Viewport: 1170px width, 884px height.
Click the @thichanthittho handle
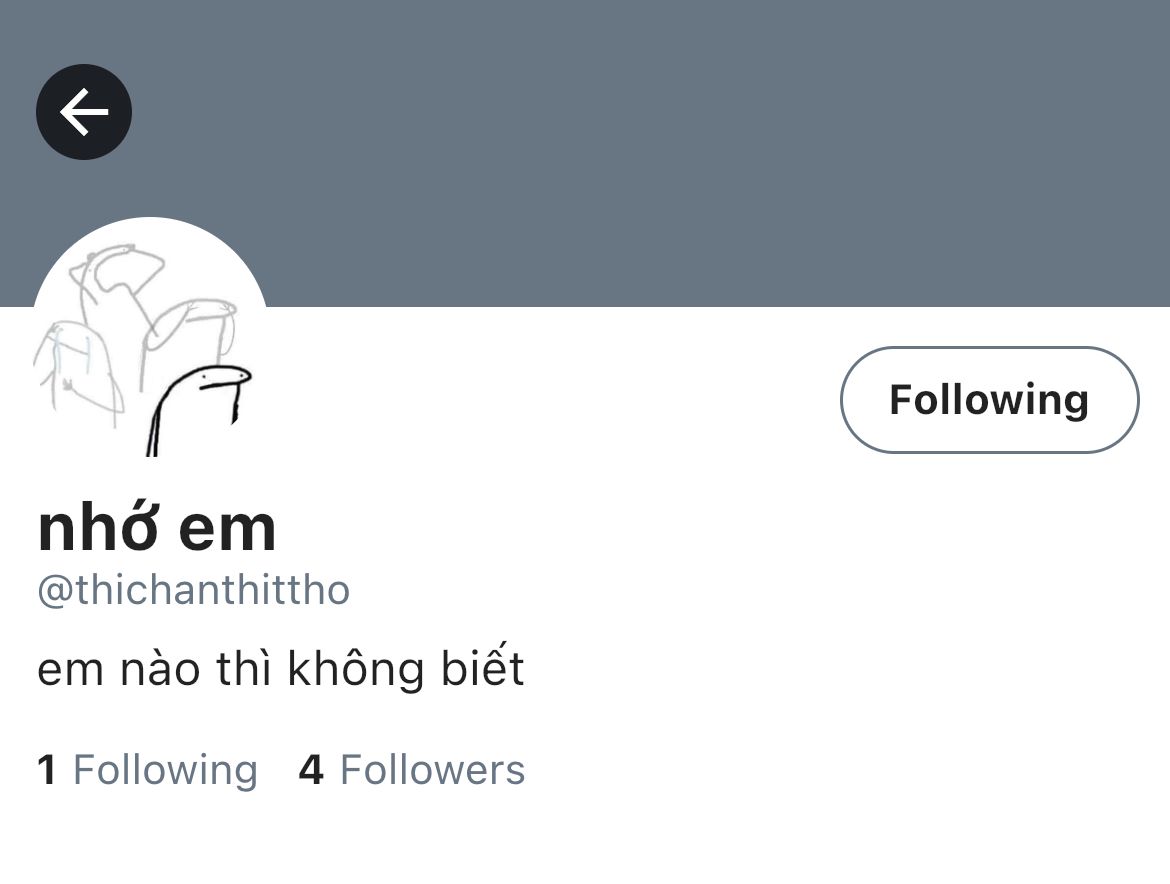[193, 590]
